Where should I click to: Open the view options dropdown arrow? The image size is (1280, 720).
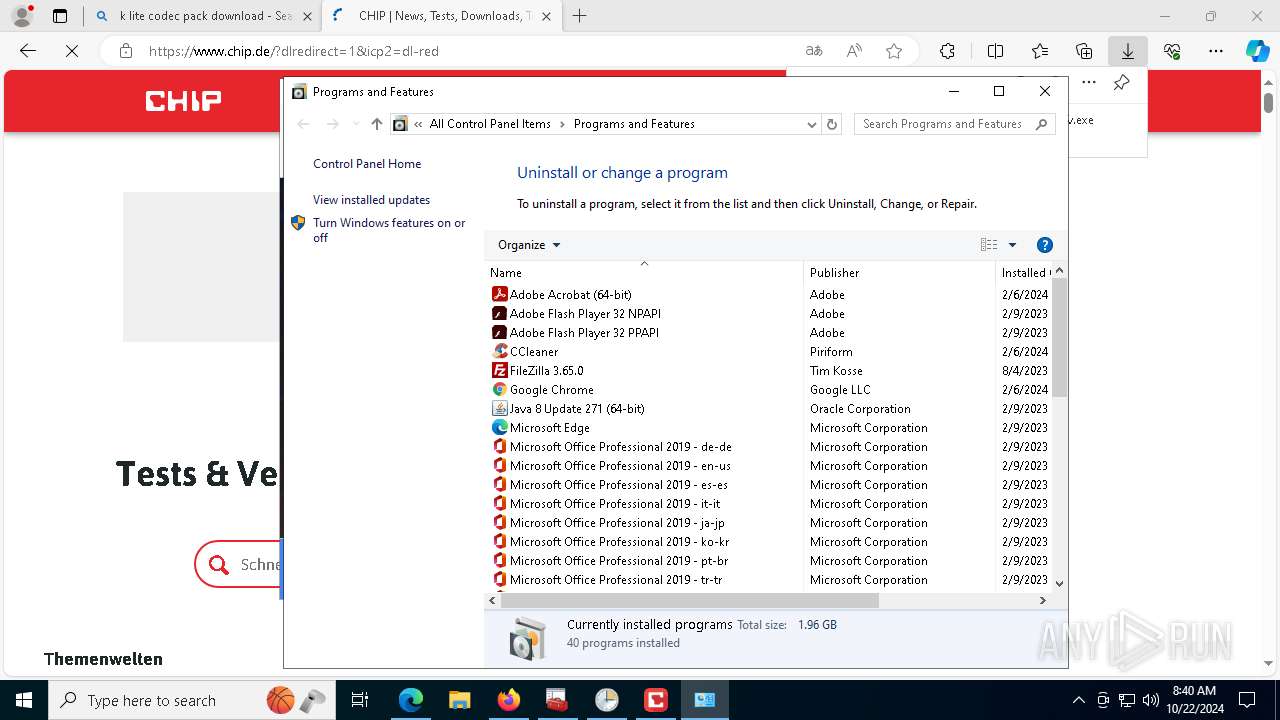(1012, 245)
